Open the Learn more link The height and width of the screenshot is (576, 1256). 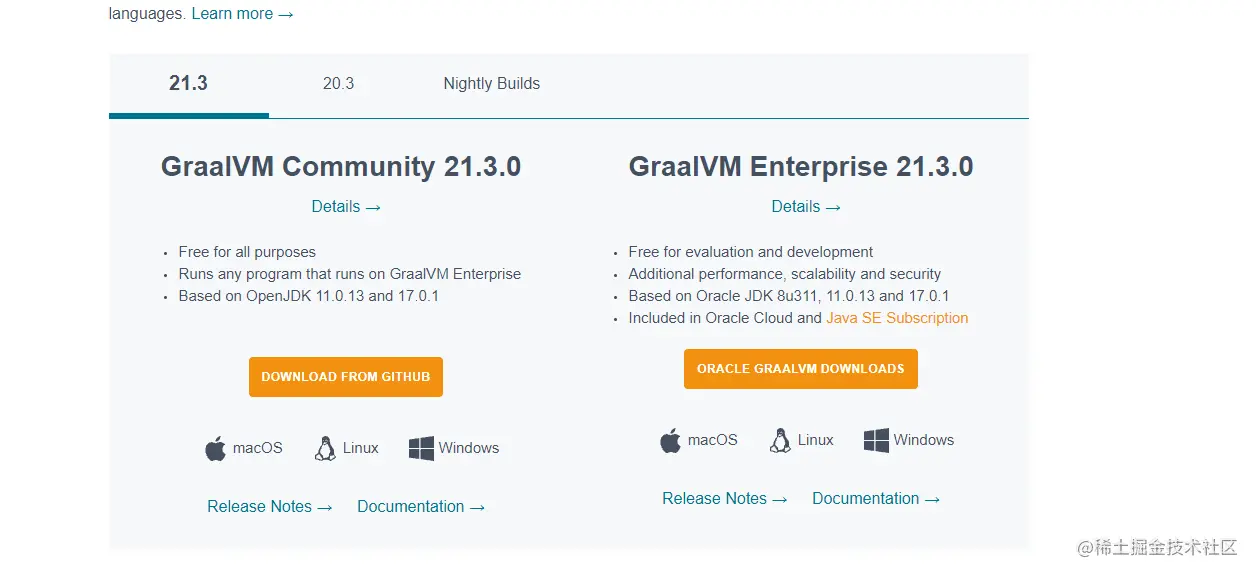point(242,14)
